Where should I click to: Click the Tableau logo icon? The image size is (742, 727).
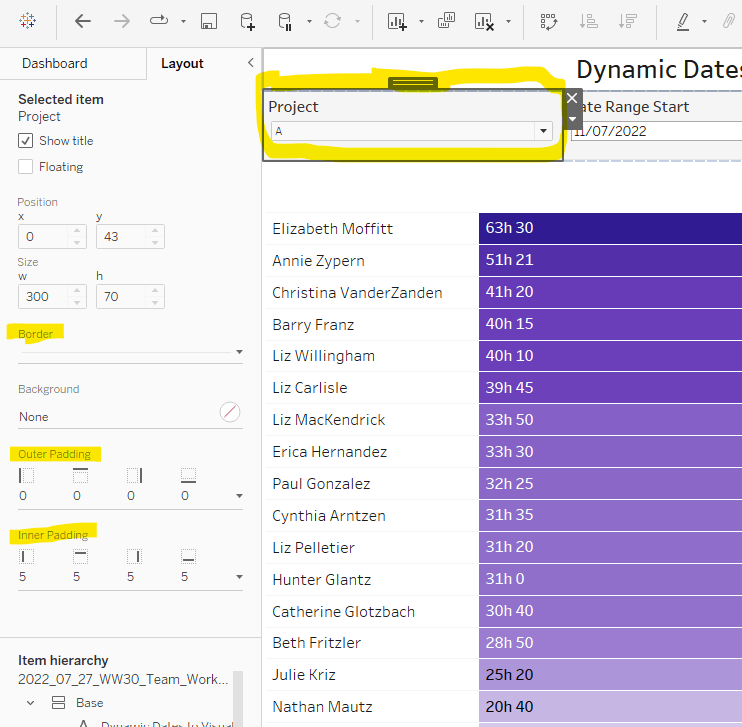28,21
